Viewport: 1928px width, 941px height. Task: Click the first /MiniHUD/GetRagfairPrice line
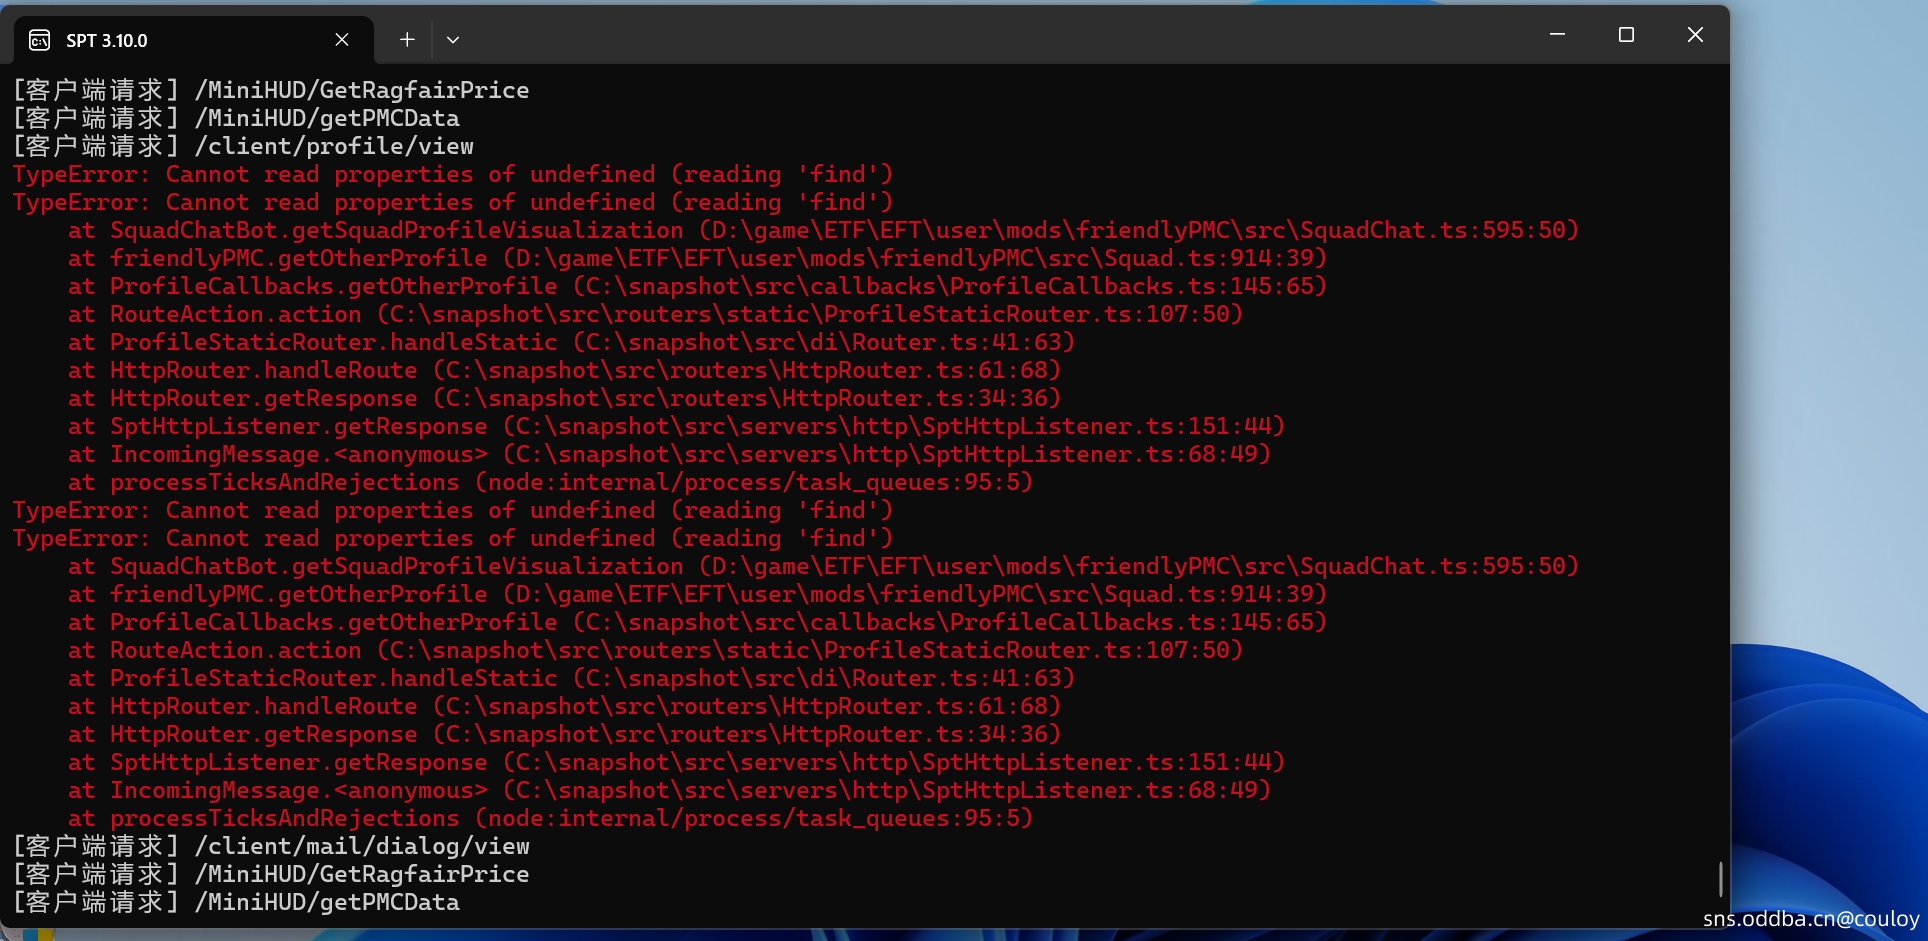click(x=271, y=90)
